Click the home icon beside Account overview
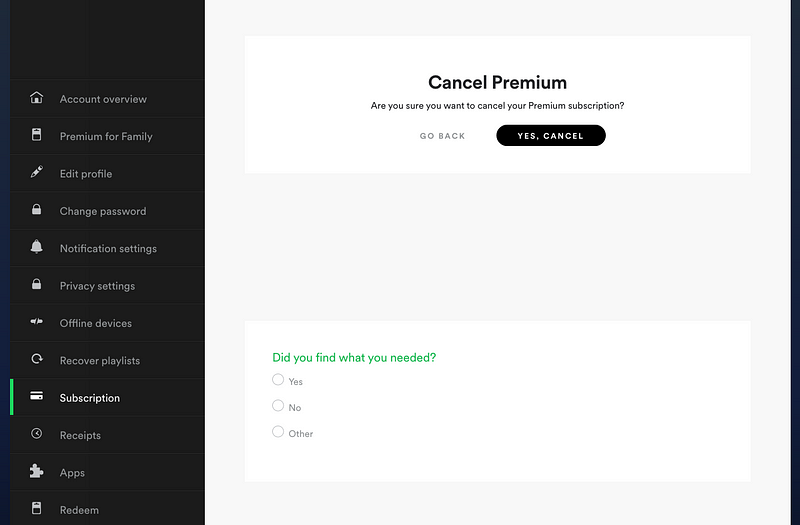The image size is (800, 525). pos(37,98)
